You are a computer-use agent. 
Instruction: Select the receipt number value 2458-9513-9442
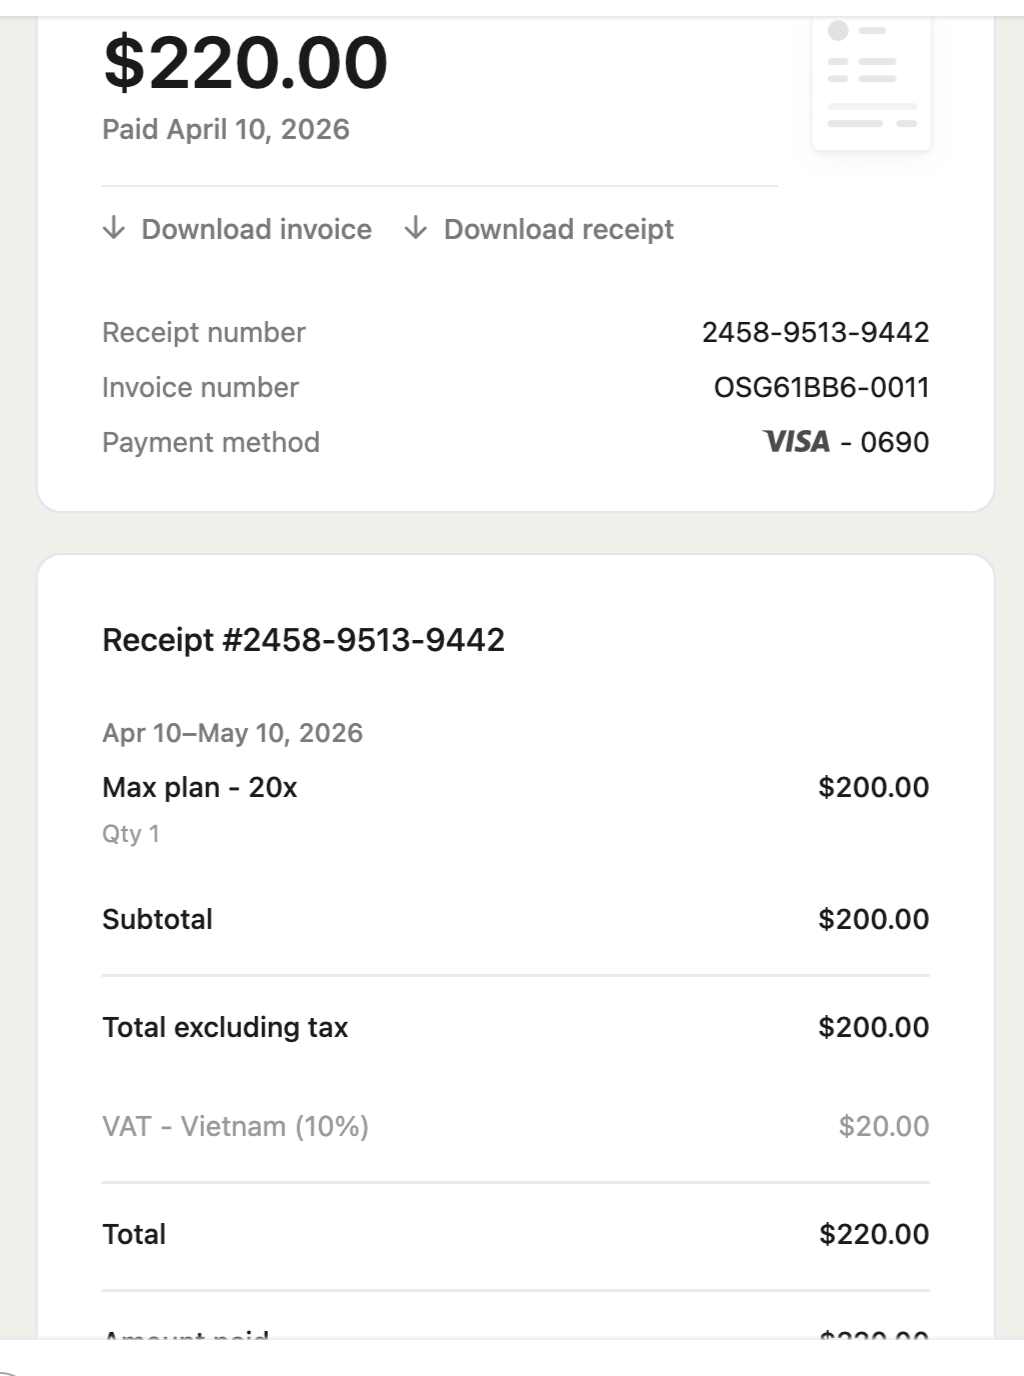(x=815, y=333)
